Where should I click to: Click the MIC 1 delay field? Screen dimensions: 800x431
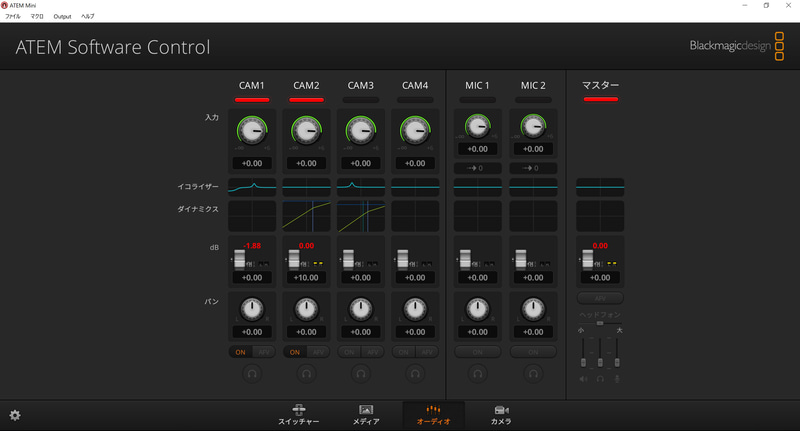click(478, 168)
